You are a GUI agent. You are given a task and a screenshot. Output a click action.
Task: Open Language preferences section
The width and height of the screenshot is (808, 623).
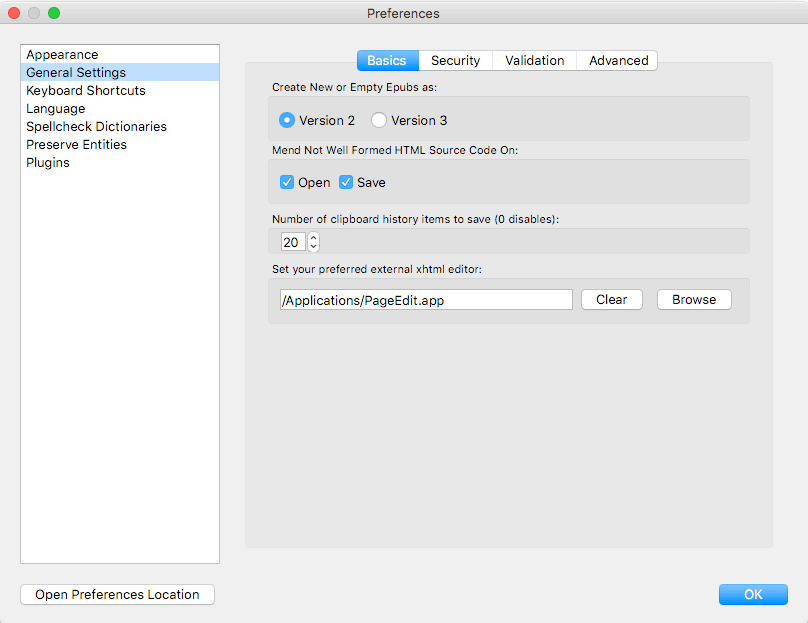pyautogui.click(x=56, y=108)
